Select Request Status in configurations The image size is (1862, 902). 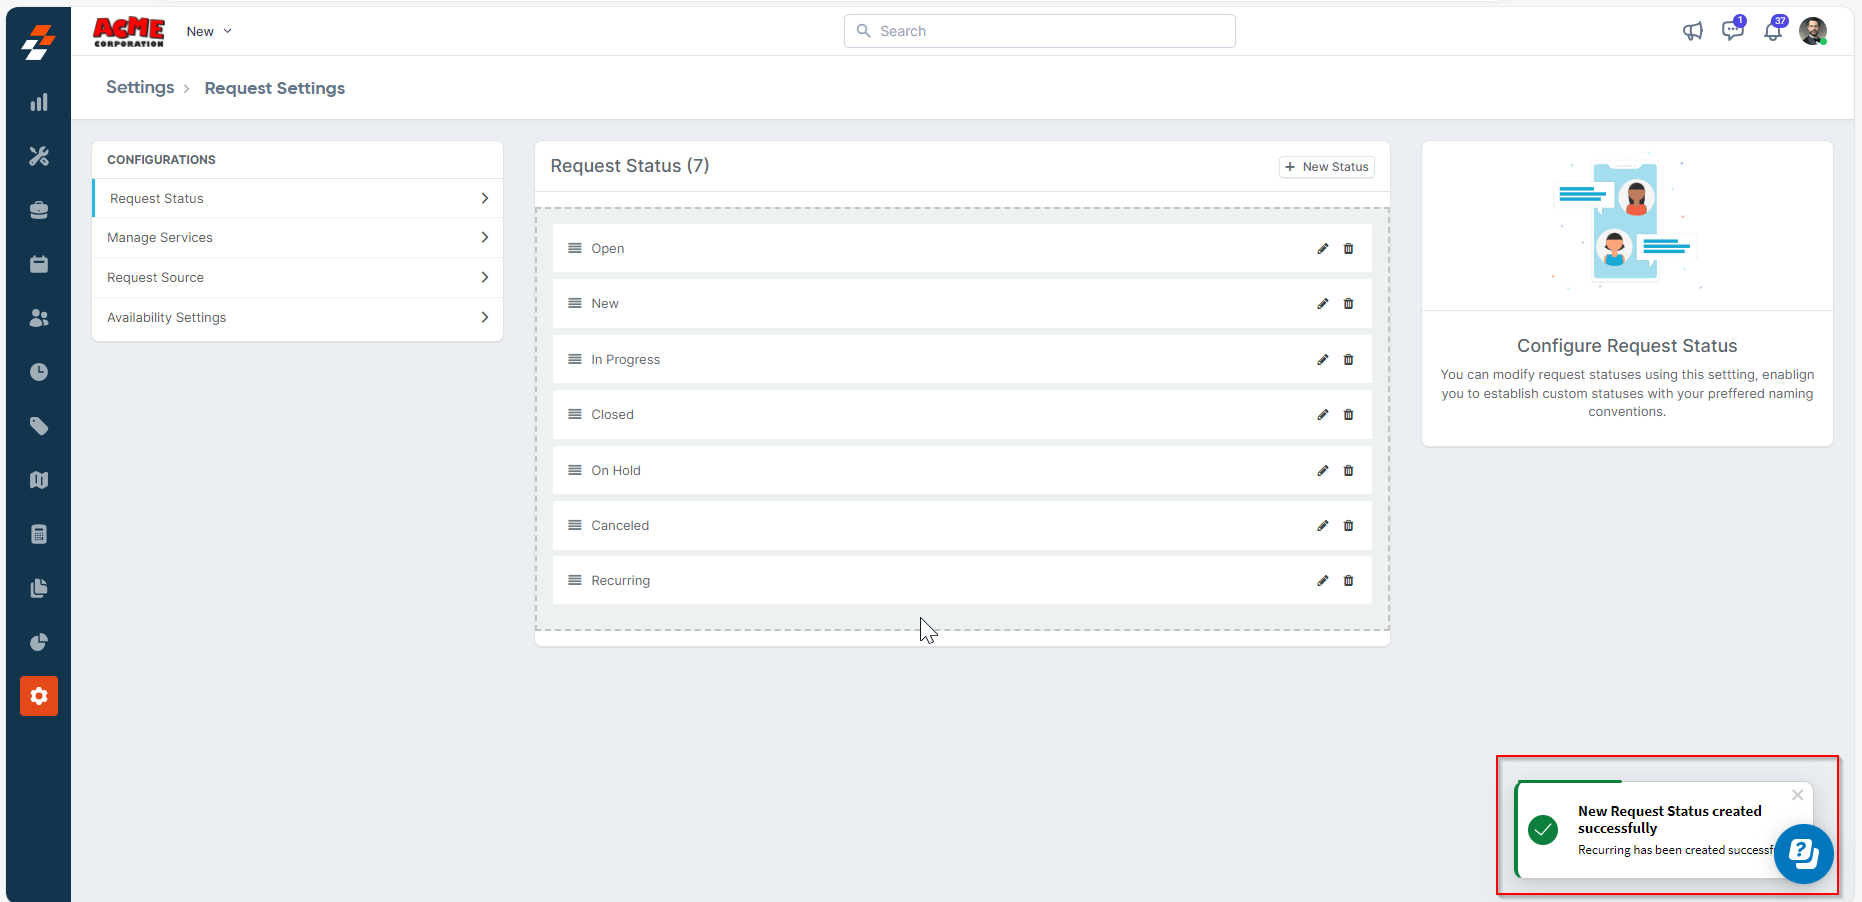157,199
